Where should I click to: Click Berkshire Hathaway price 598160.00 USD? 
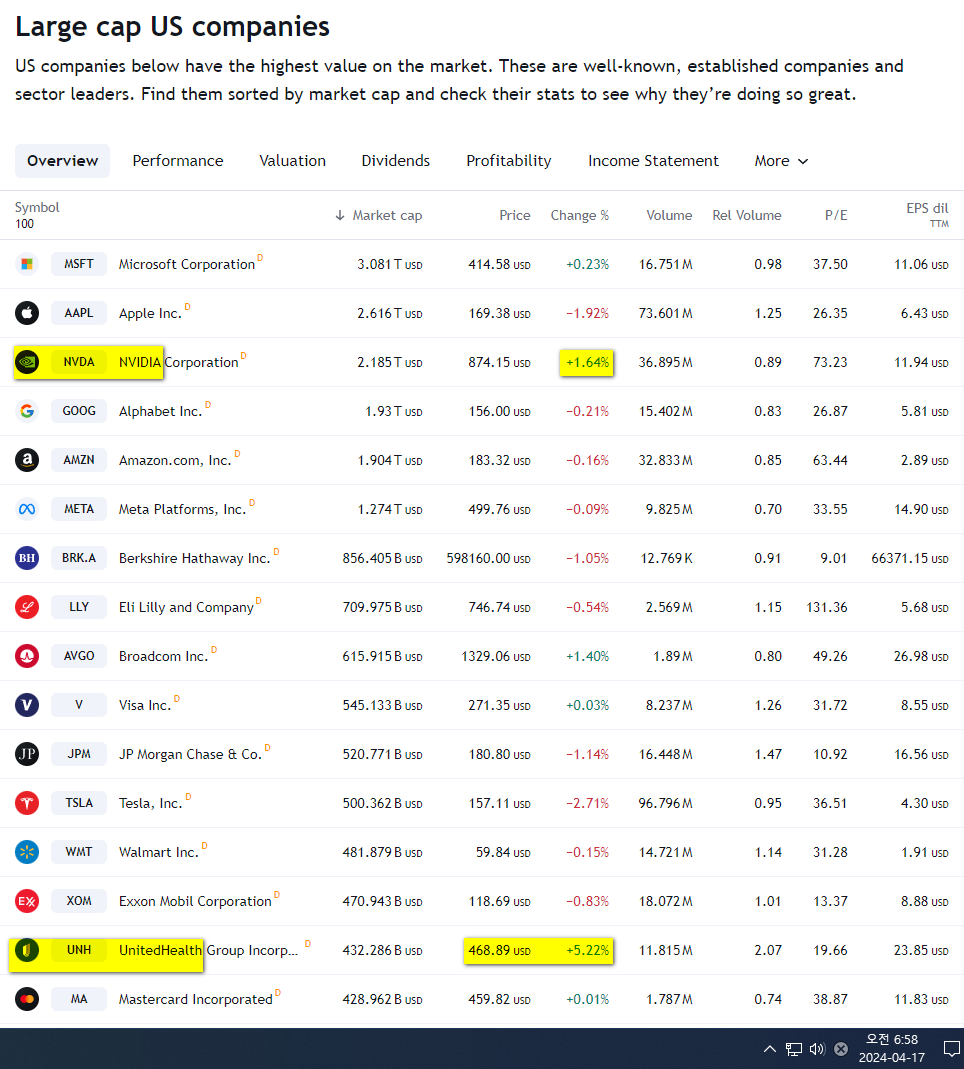point(488,558)
